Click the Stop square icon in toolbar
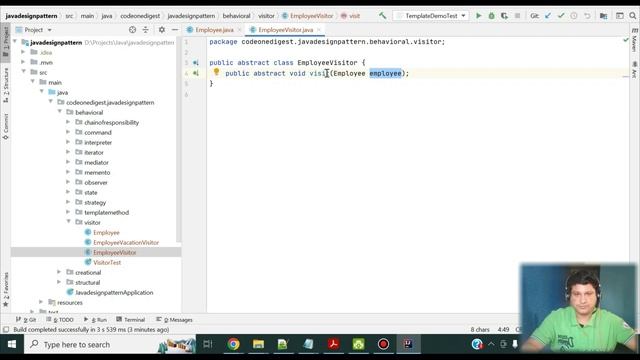 coord(518,16)
